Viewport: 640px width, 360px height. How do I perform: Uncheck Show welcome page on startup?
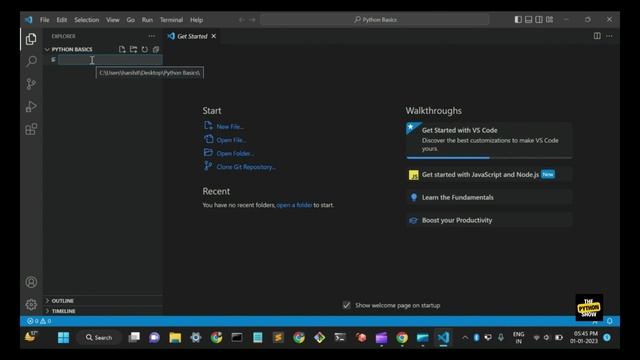[347, 305]
